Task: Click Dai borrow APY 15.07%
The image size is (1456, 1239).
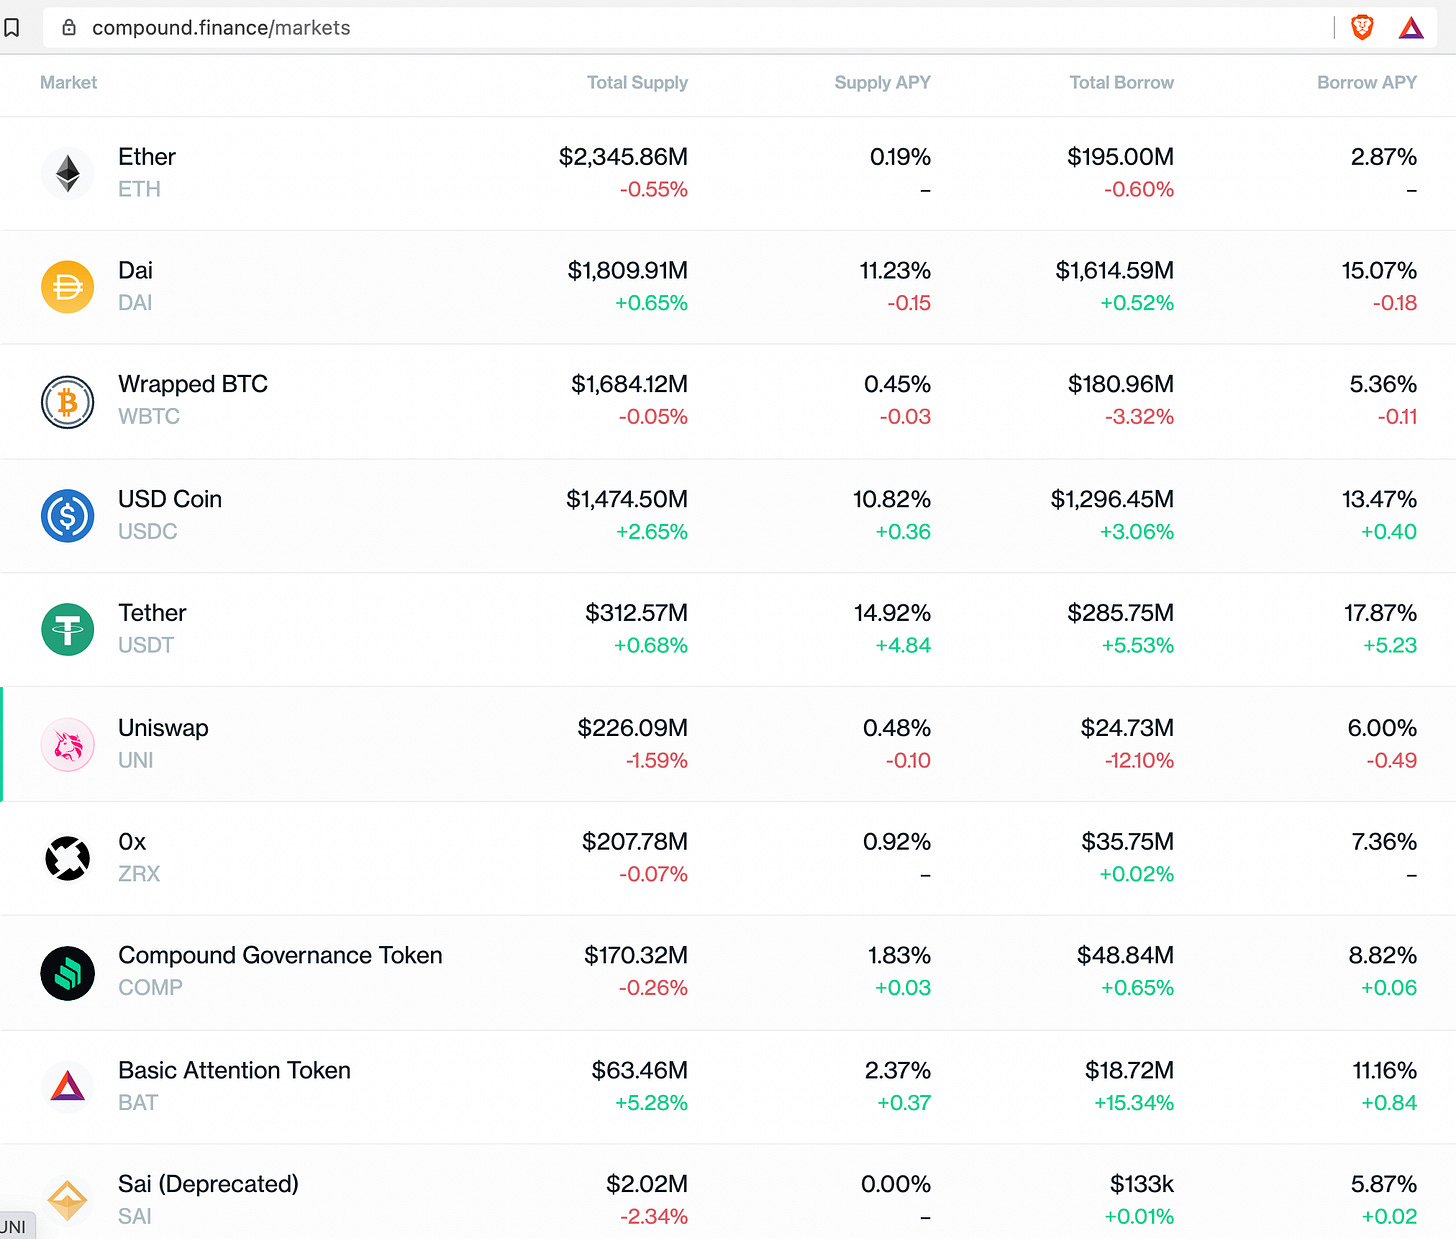Action: click(x=1379, y=271)
